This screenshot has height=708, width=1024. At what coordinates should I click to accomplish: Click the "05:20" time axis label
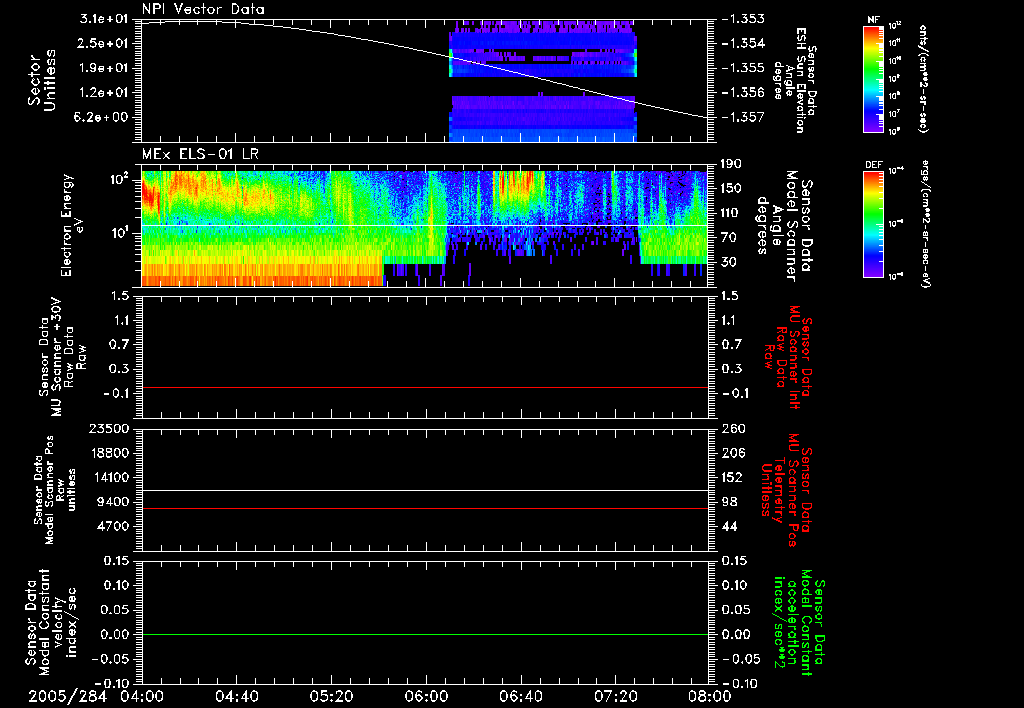pos(331,696)
